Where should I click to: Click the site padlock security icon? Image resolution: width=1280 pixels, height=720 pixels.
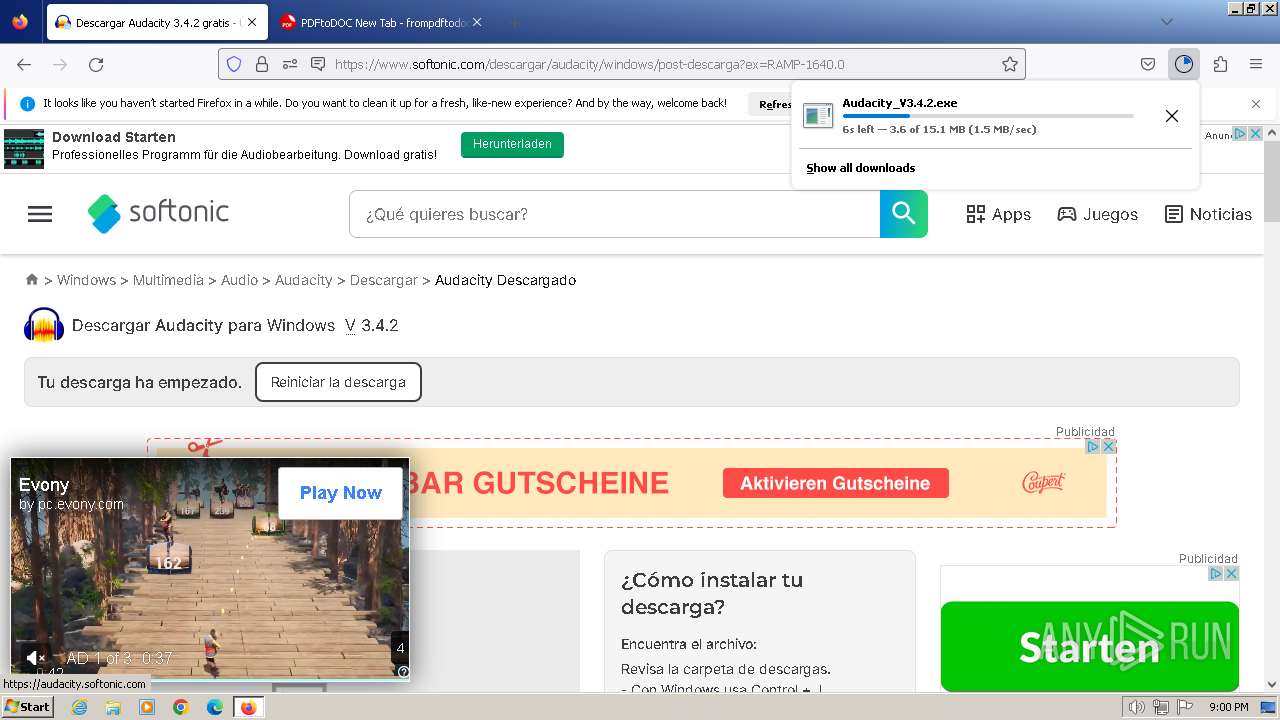coord(262,64)
